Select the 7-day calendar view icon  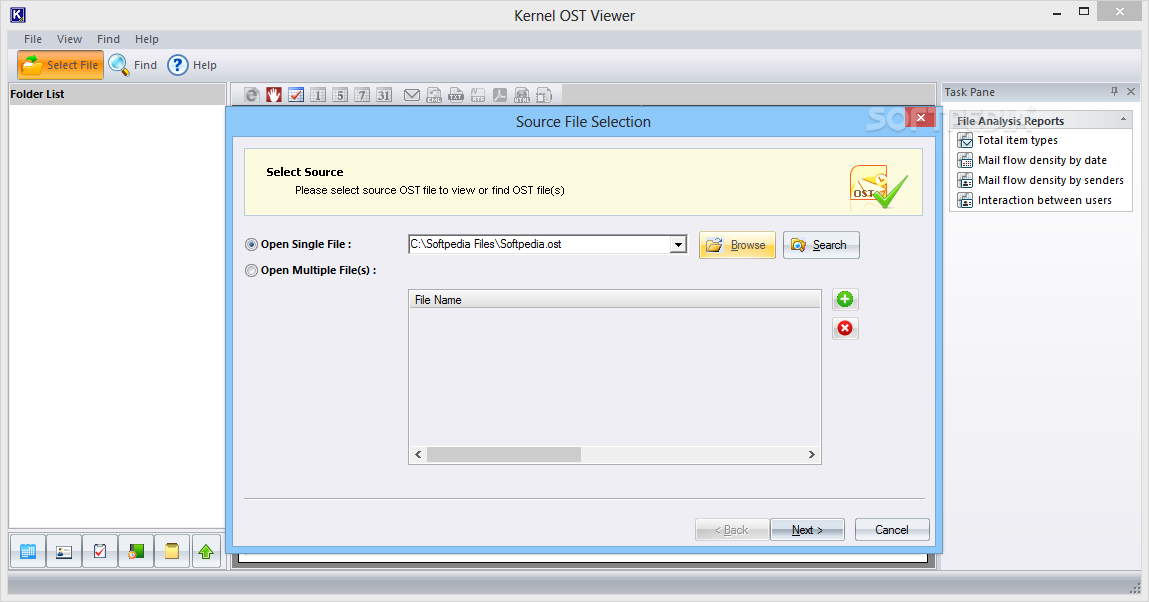(x=362, y=94)
